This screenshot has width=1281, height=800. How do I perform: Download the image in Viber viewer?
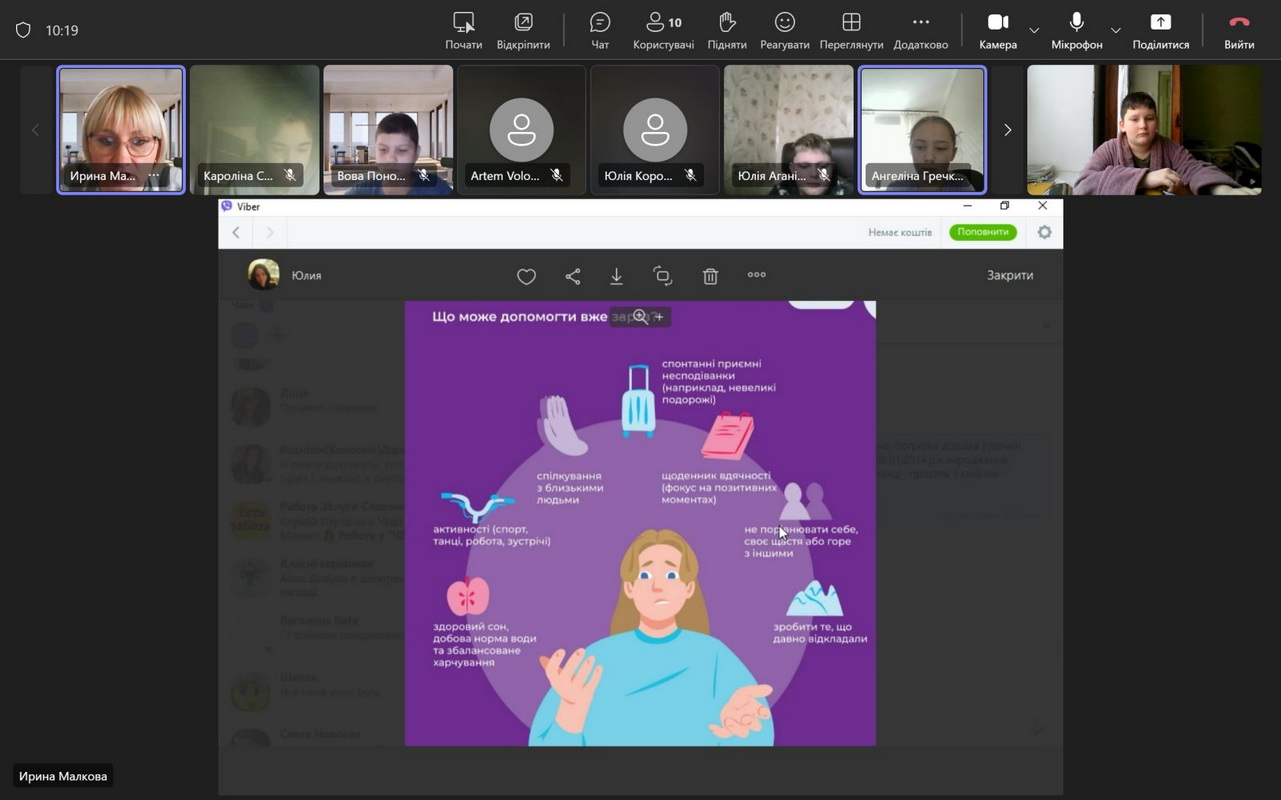(617, 276)
